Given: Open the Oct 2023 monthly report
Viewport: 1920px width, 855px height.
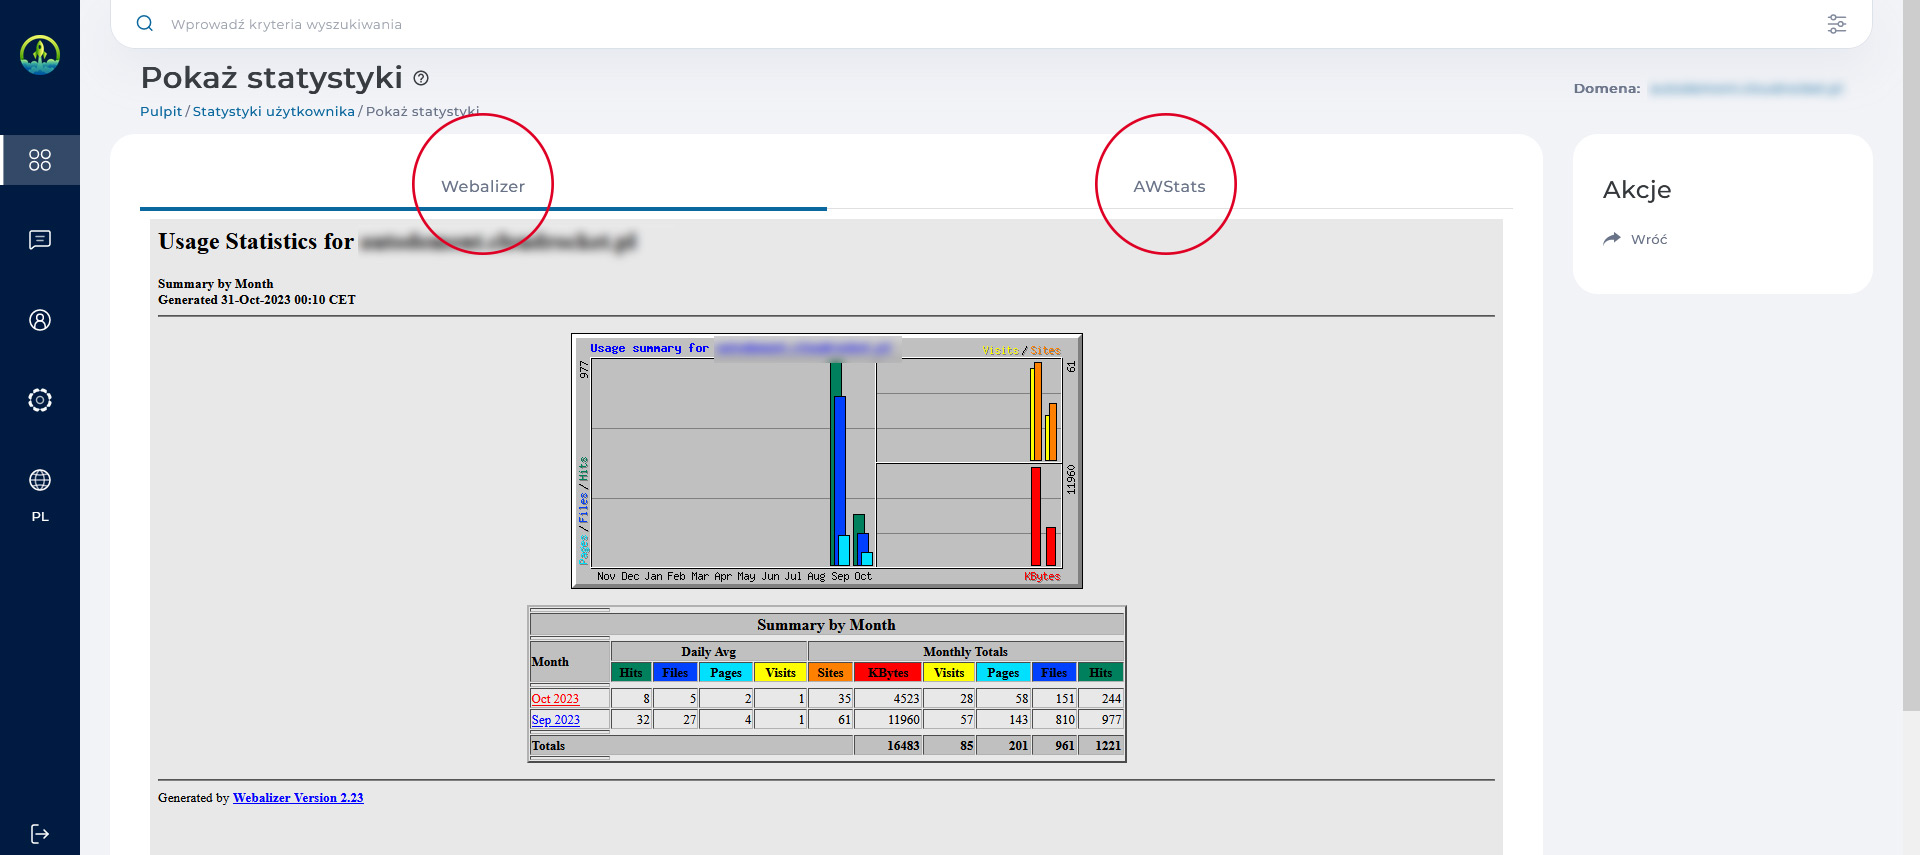Looking at the screenshot, I should (x=555, y=699).
